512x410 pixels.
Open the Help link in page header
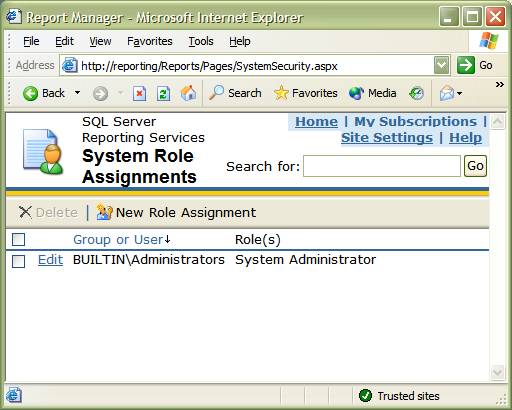[x=465, y=137]
